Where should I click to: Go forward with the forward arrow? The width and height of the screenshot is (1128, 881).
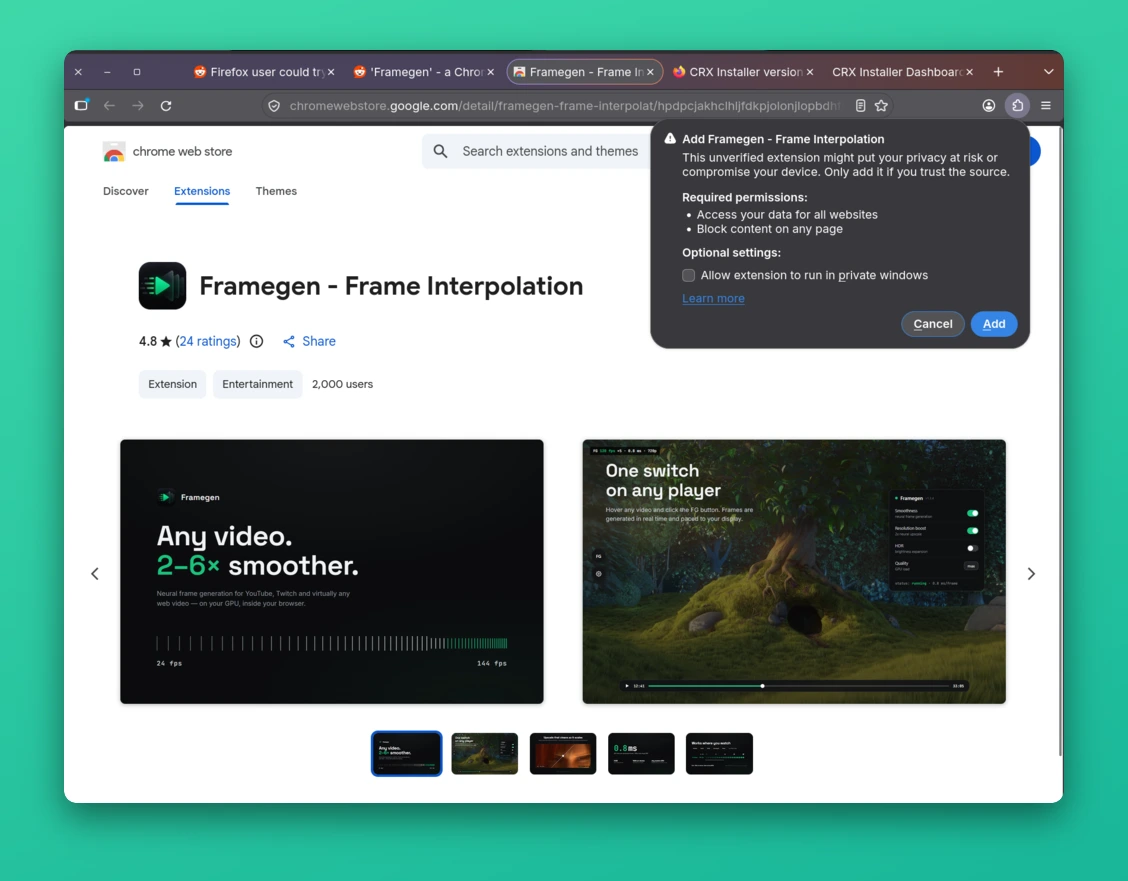click(137, 106)
